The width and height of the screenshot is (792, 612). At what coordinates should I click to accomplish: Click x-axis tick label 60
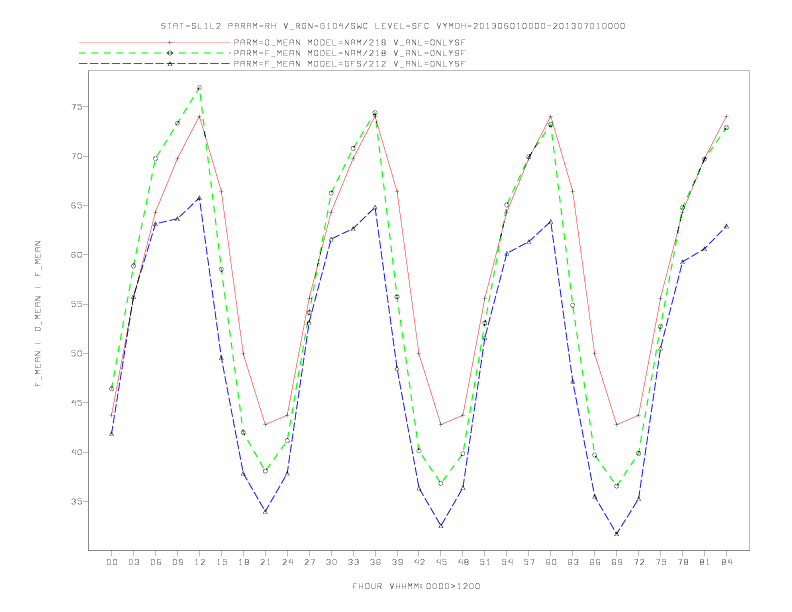[x=551, y=562]
